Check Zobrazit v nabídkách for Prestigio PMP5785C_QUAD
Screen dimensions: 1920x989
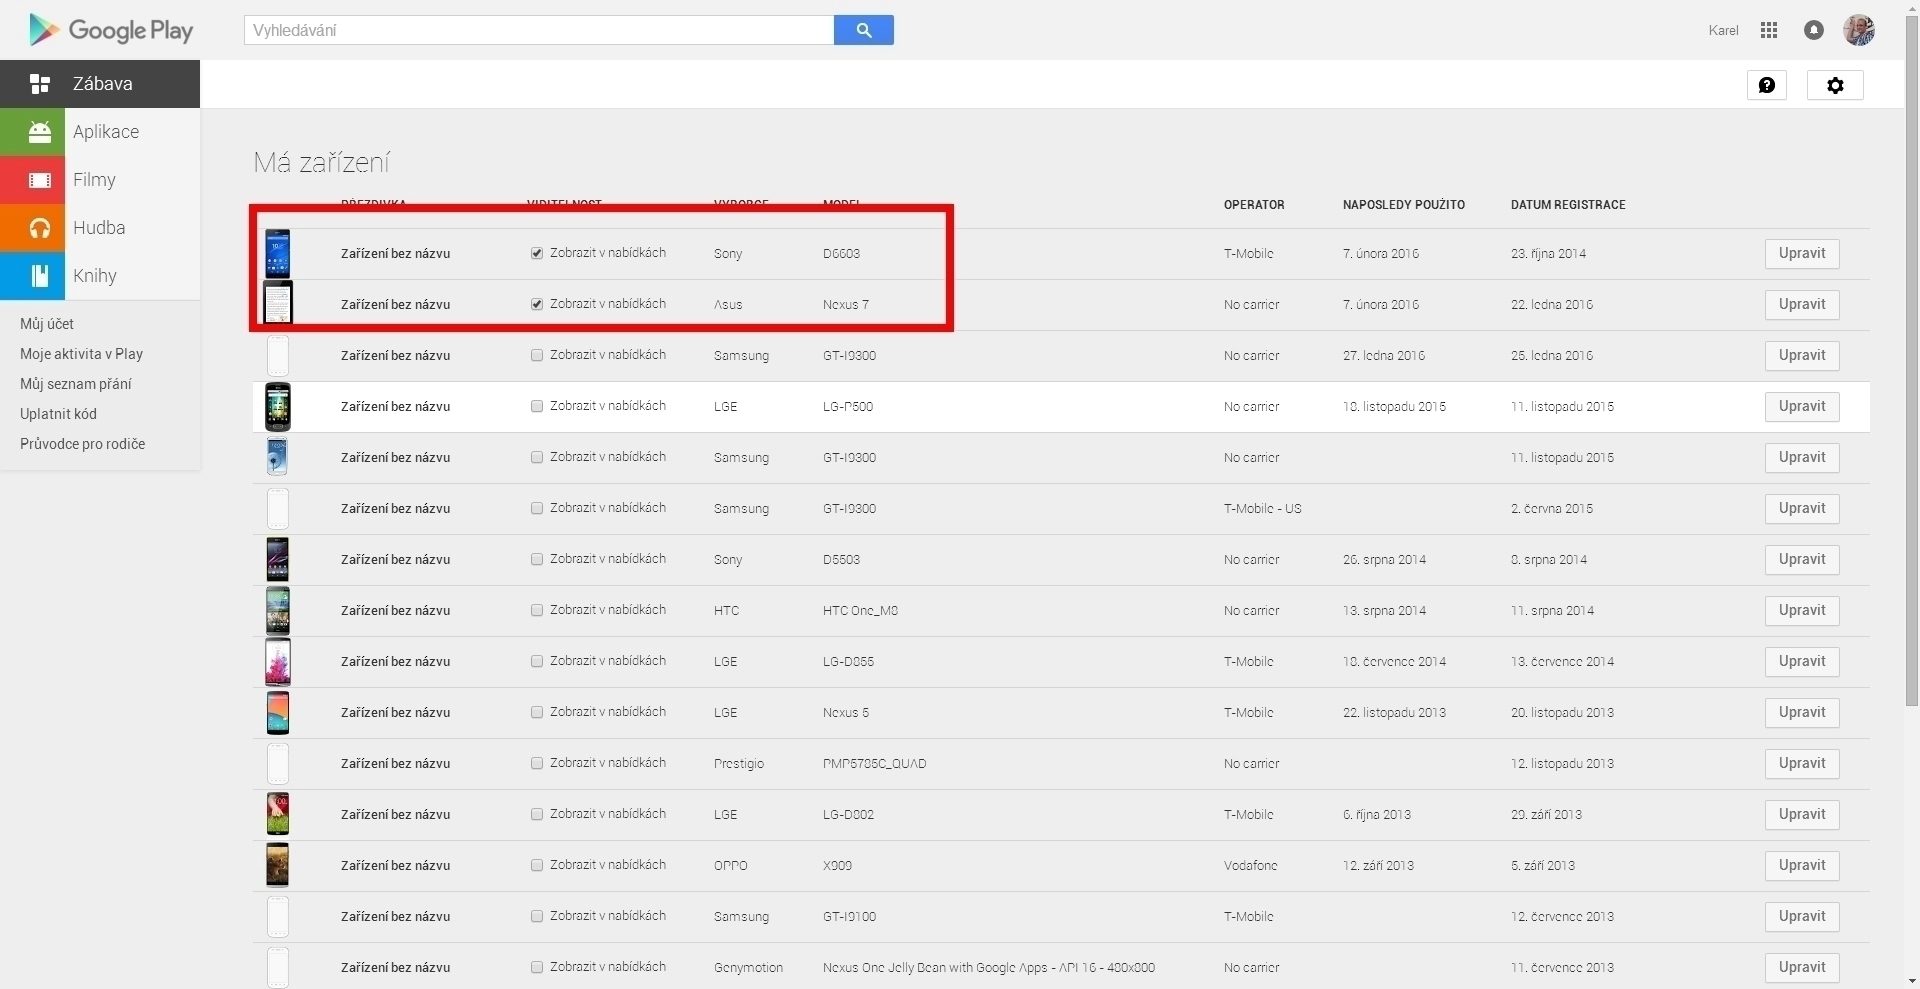[x=537, y=763]
